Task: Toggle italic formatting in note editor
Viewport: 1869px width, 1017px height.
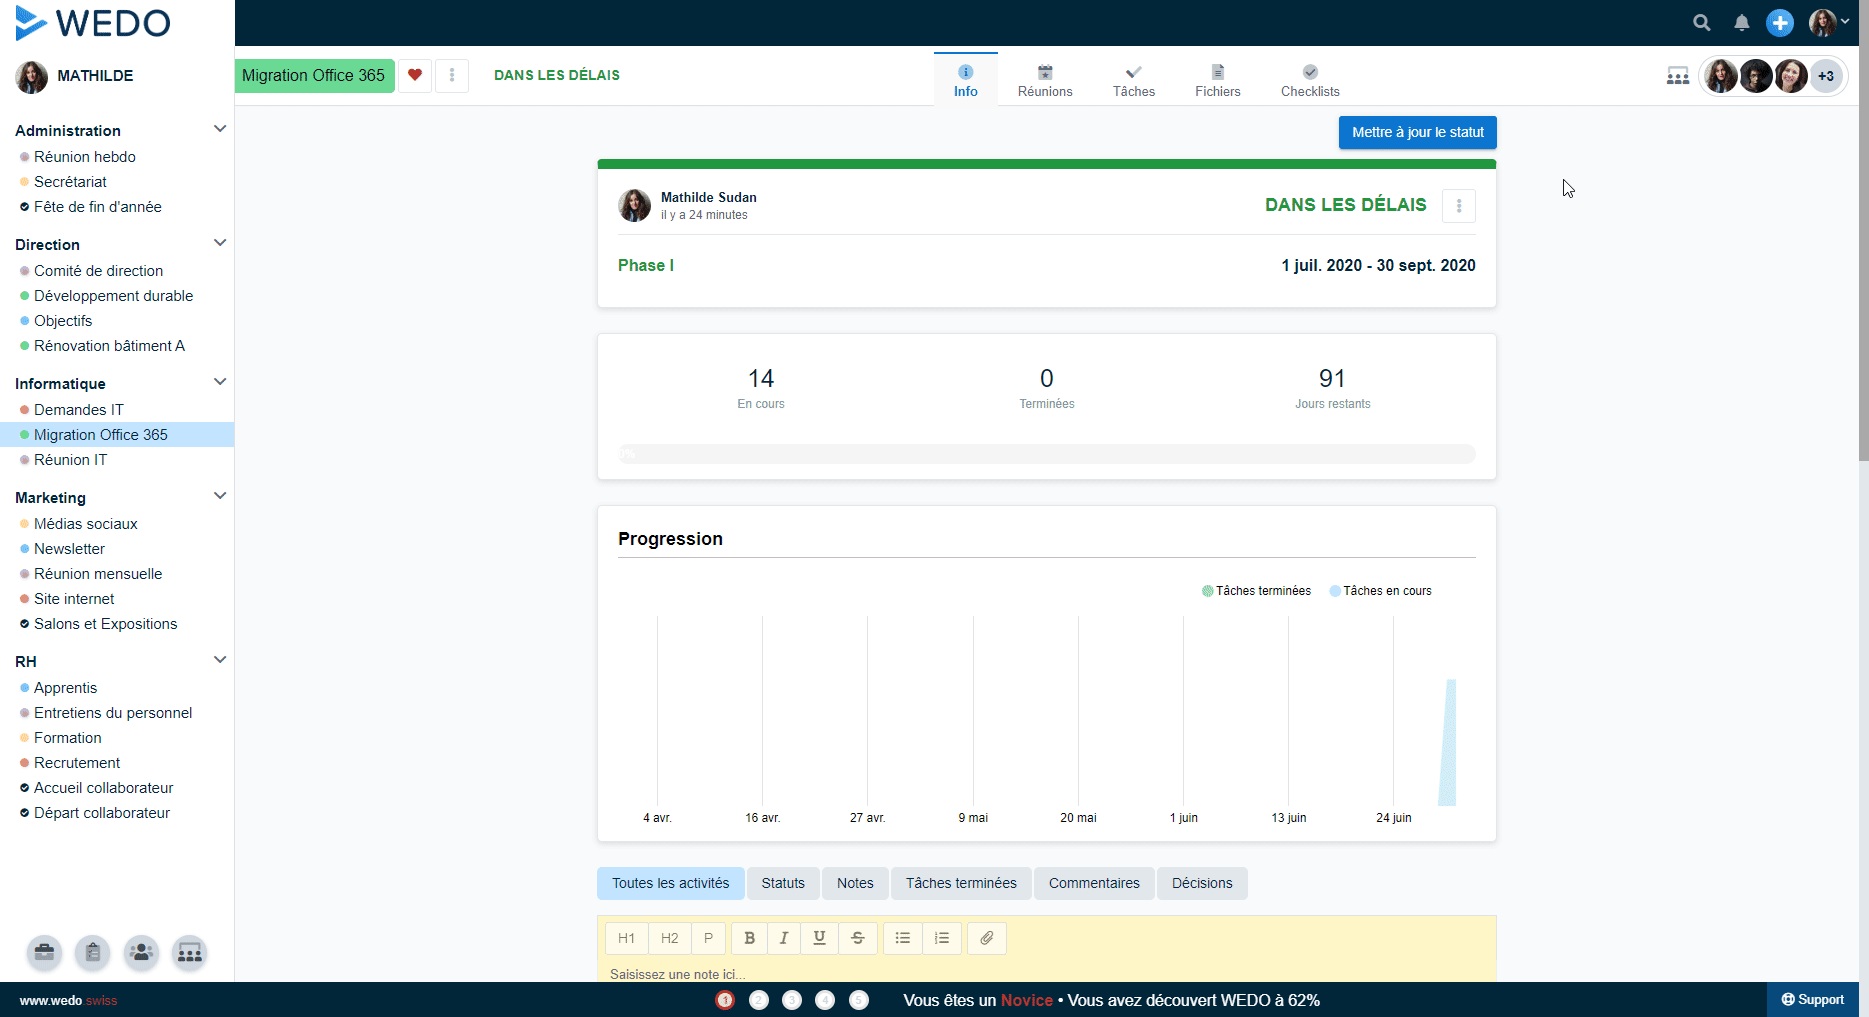Action: [784, 938]
